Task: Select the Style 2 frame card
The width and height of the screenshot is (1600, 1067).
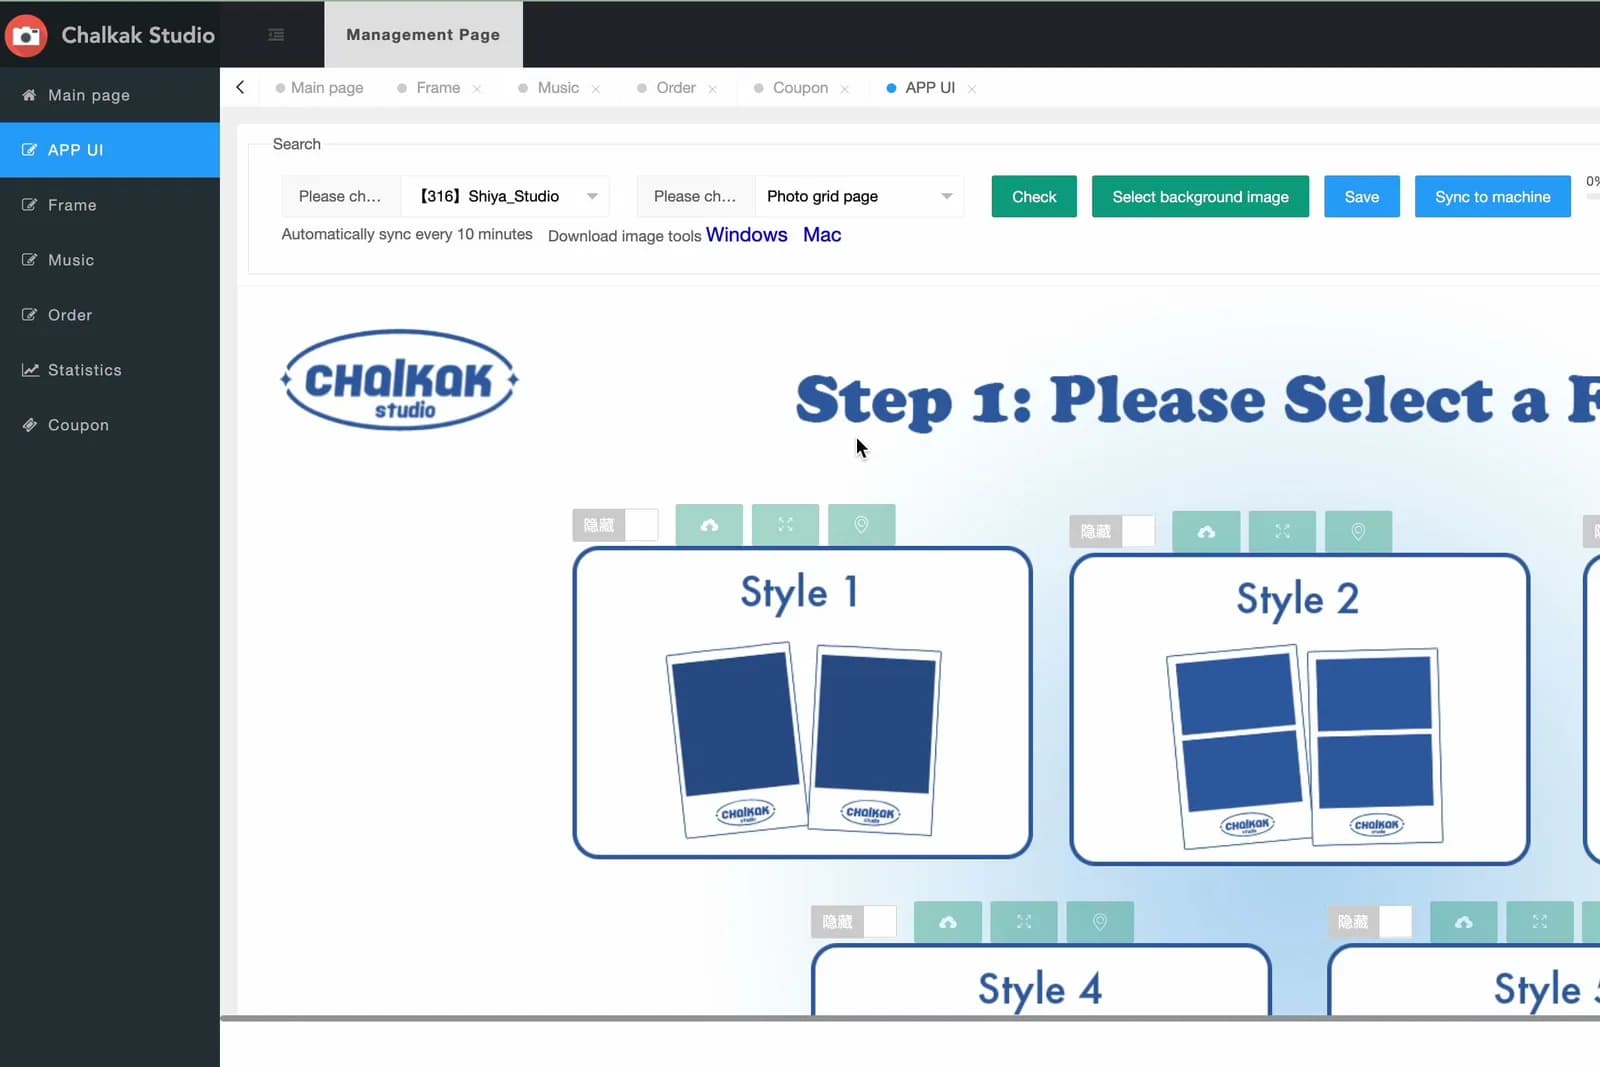Action: [1299, 709]
